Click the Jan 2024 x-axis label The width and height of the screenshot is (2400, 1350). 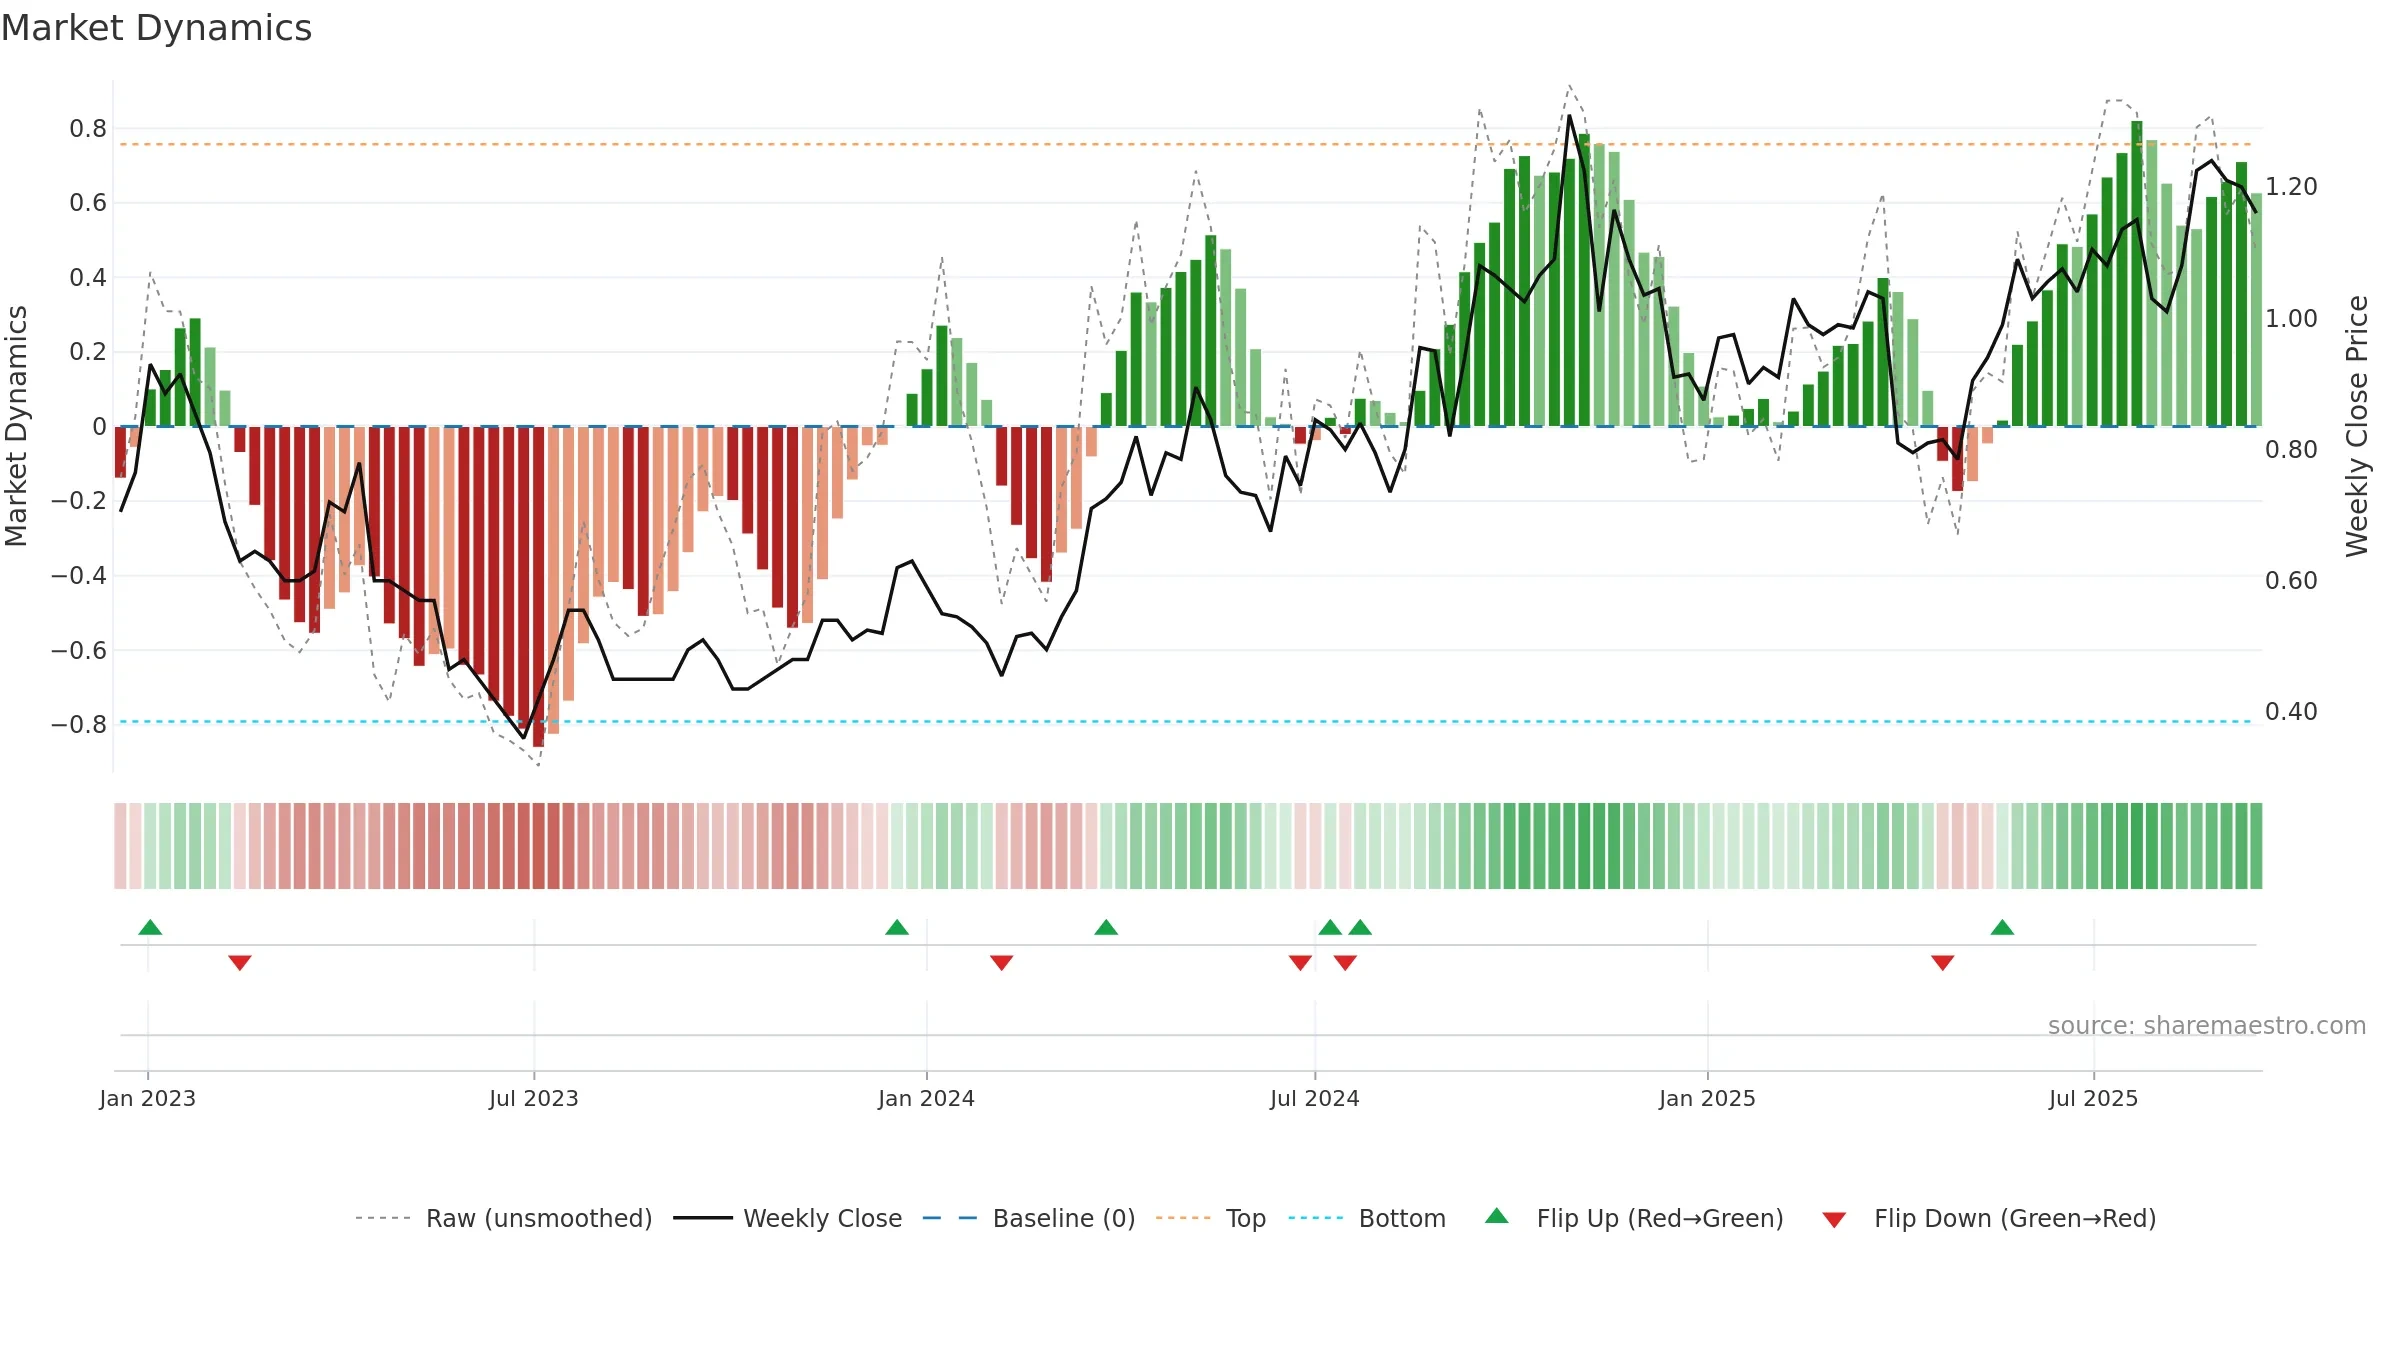tap(927, 1098)
